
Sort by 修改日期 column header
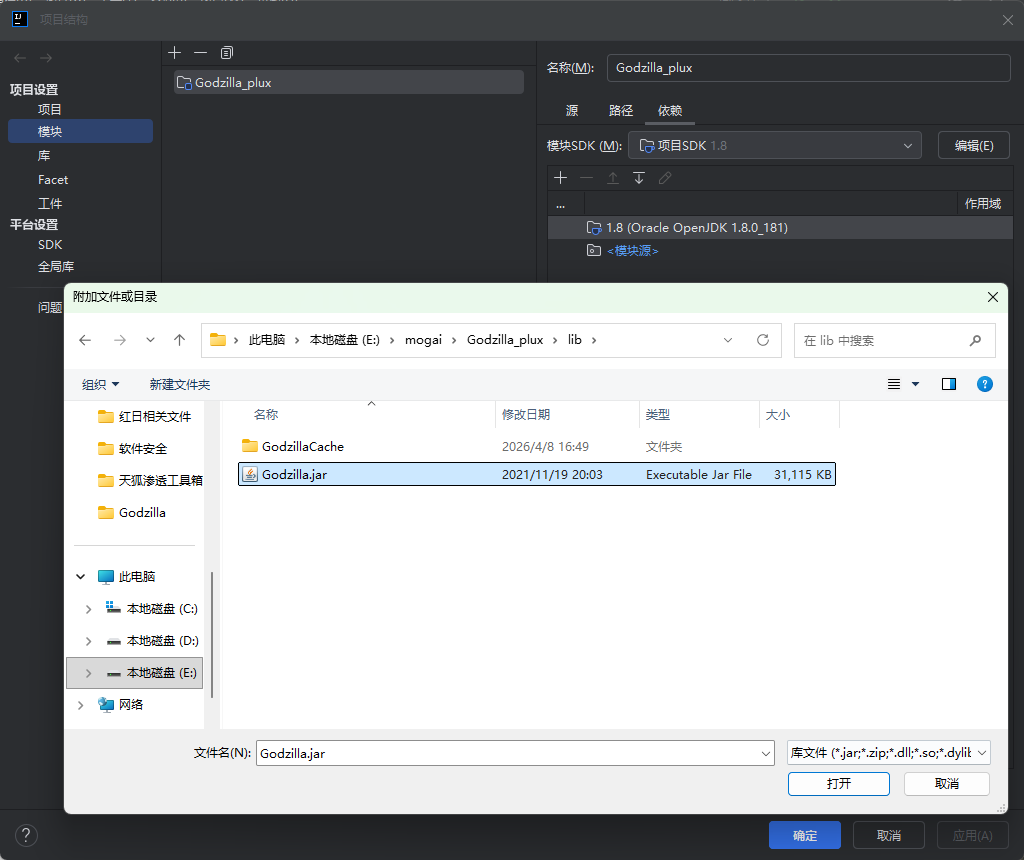pyautogui.click(x=526, y=415)
